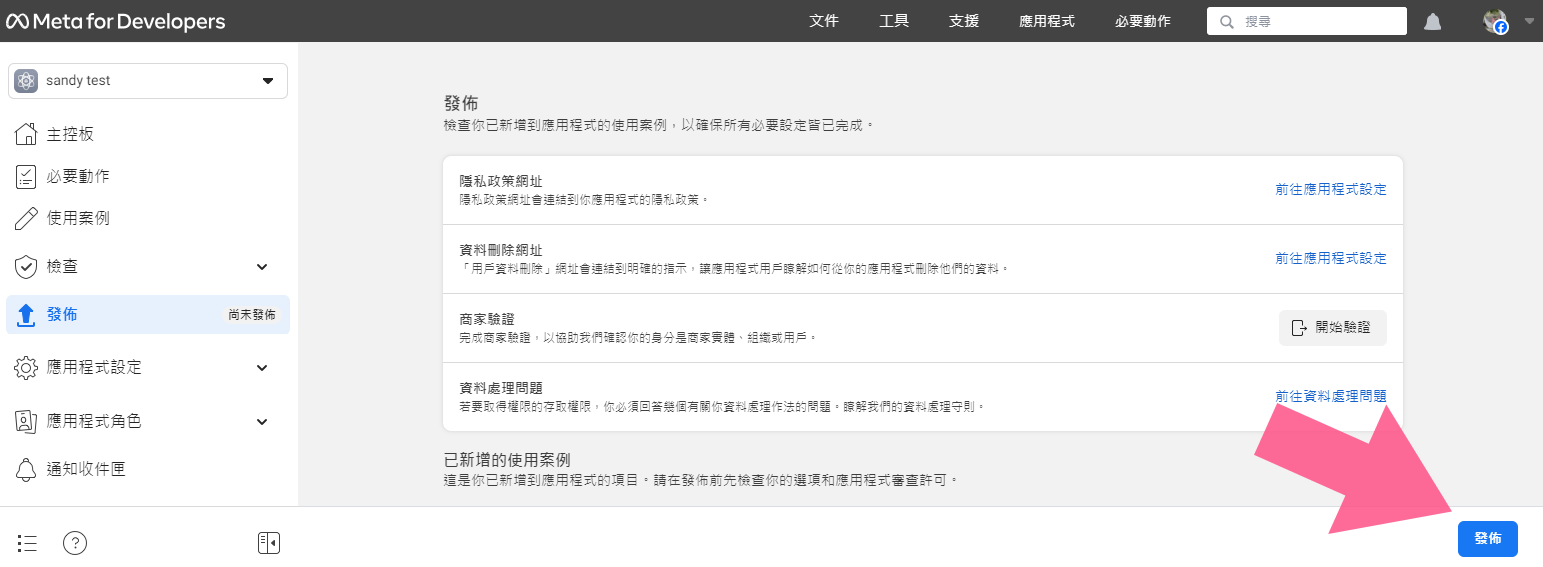Open the account arrow beside the avatar

(1529, 21)
